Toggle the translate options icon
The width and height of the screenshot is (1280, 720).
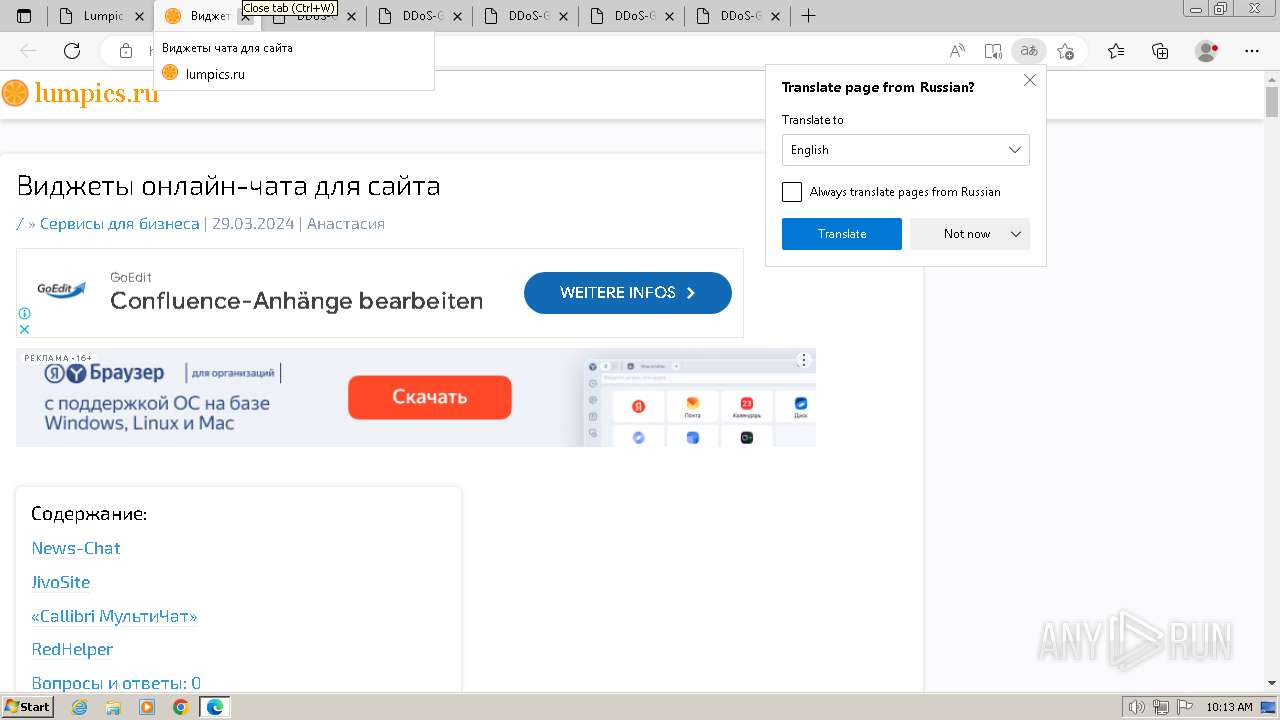pos(1028,51)
